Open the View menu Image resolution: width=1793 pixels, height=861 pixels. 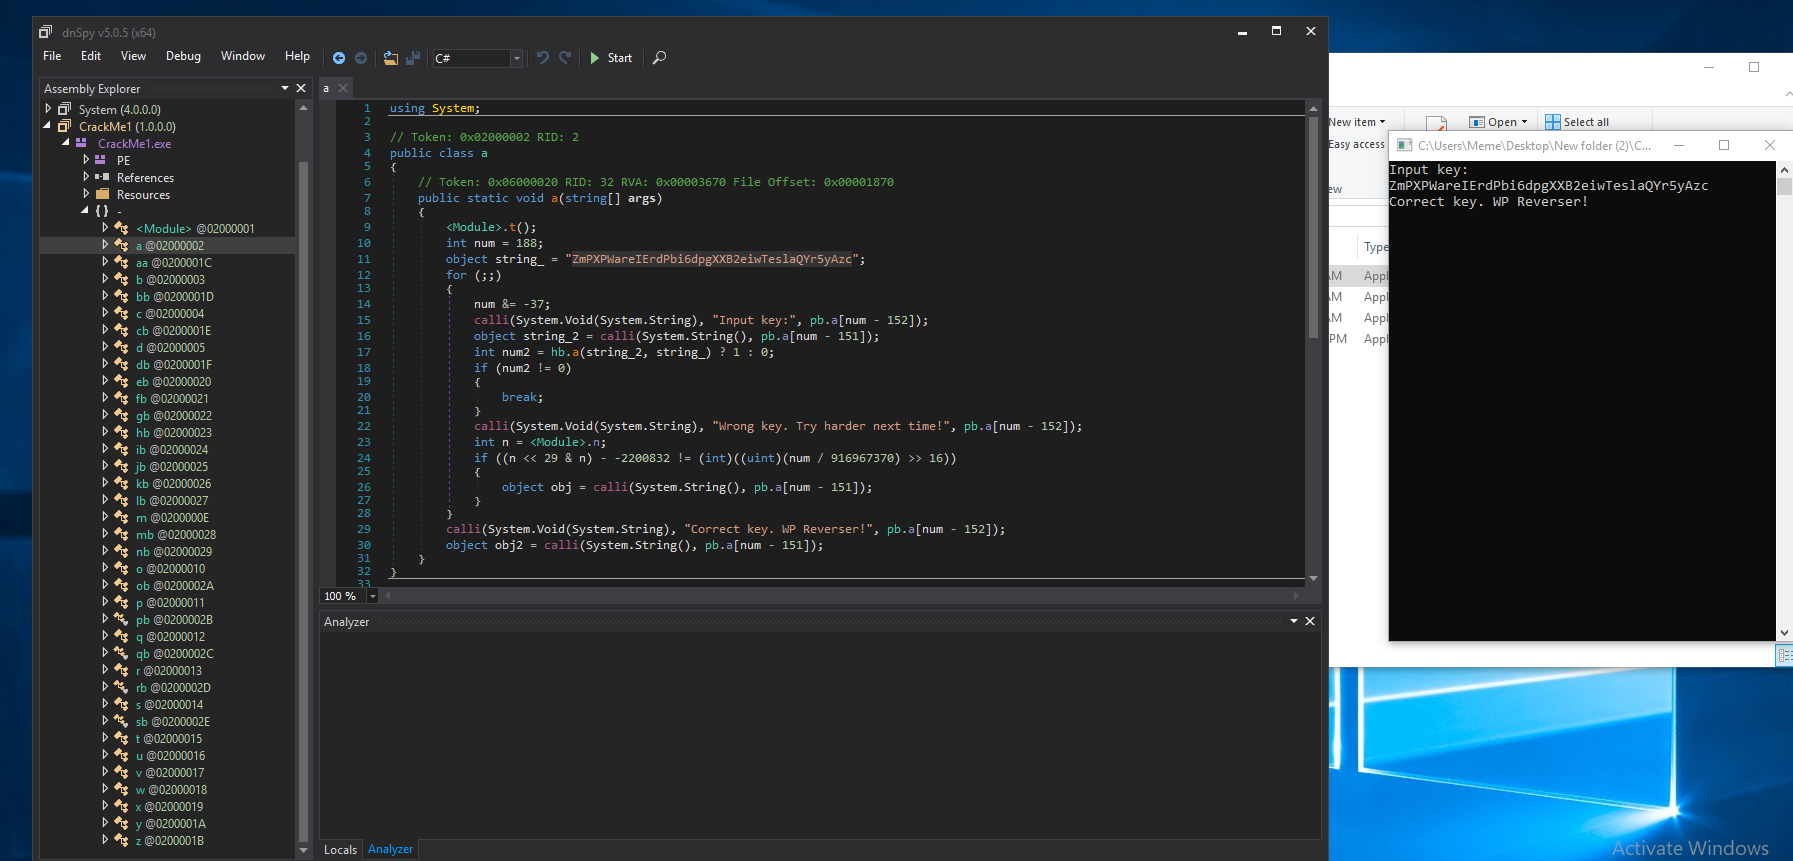133,56
